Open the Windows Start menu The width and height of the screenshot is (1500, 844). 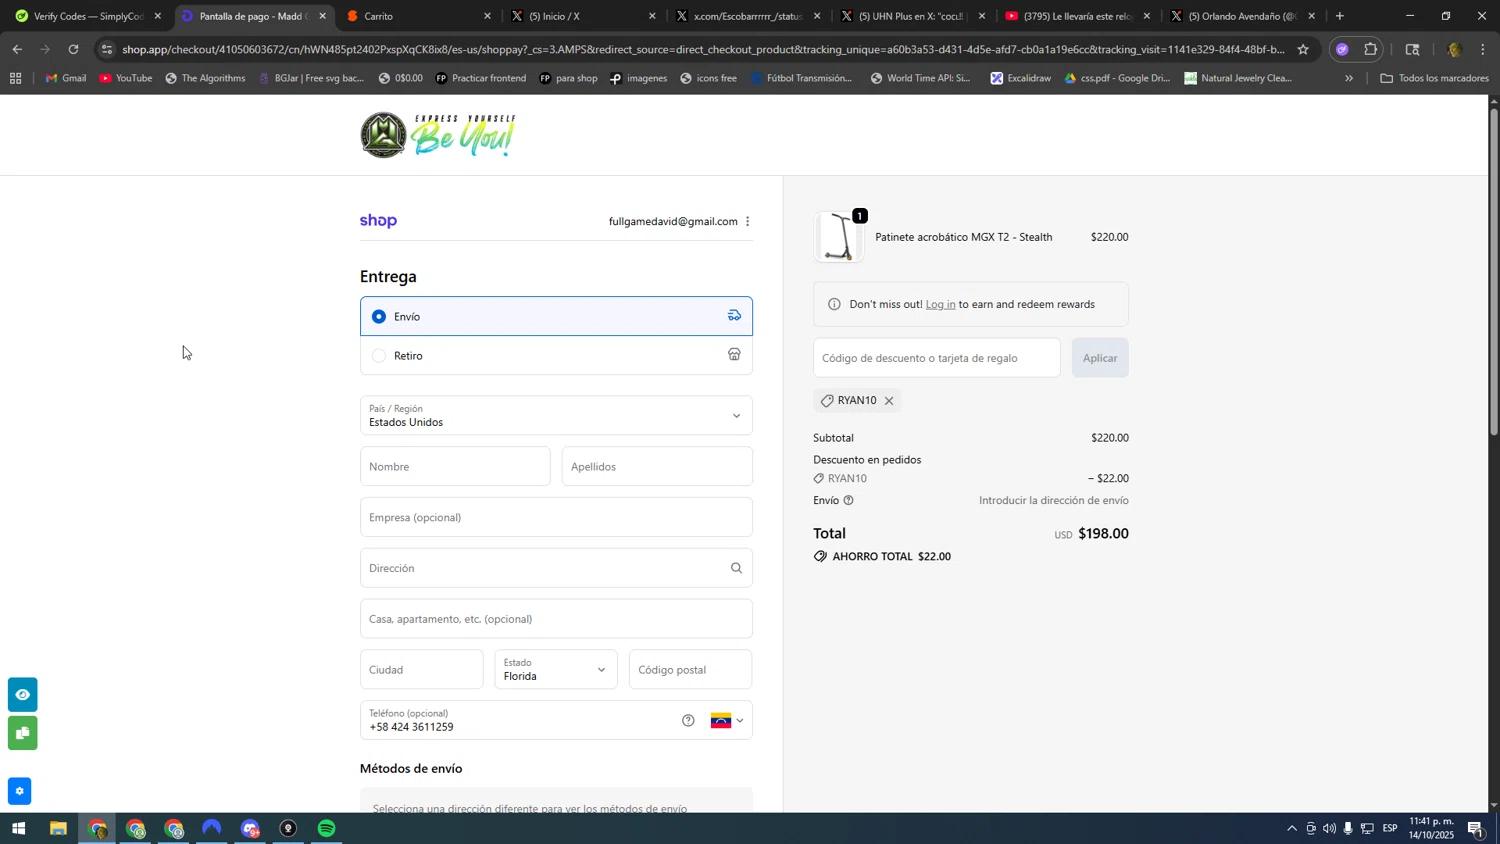point(18,829)
